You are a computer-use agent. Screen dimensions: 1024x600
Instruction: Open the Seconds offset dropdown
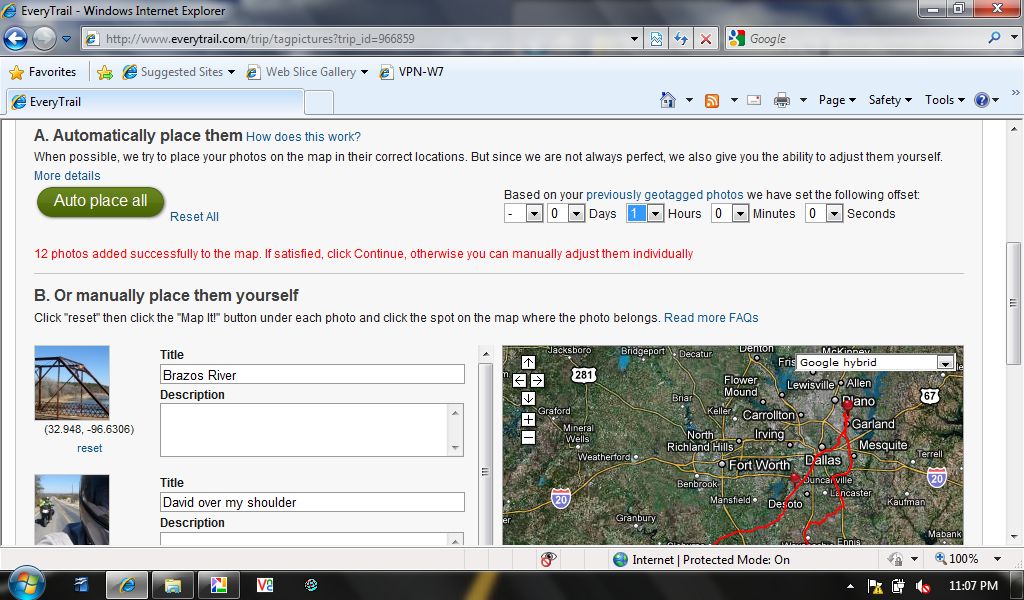tap(824, 213)
